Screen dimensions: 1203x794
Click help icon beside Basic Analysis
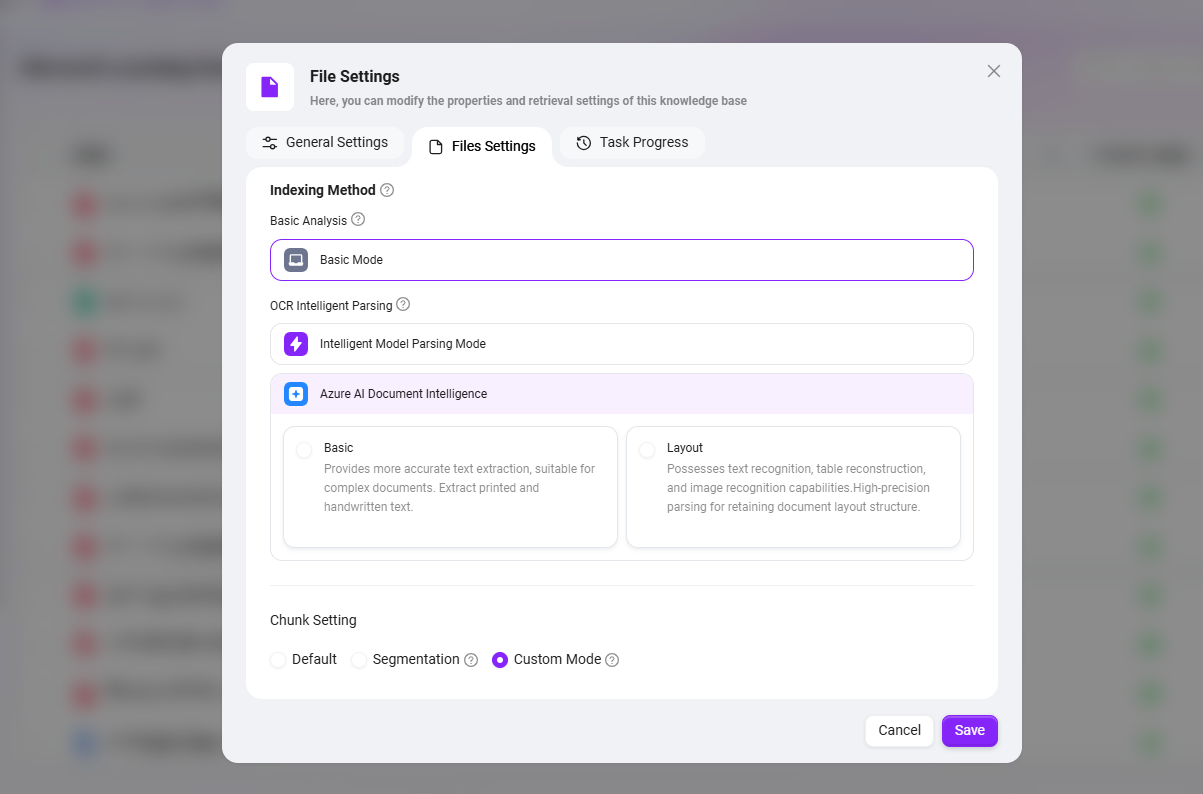[358, 219]
